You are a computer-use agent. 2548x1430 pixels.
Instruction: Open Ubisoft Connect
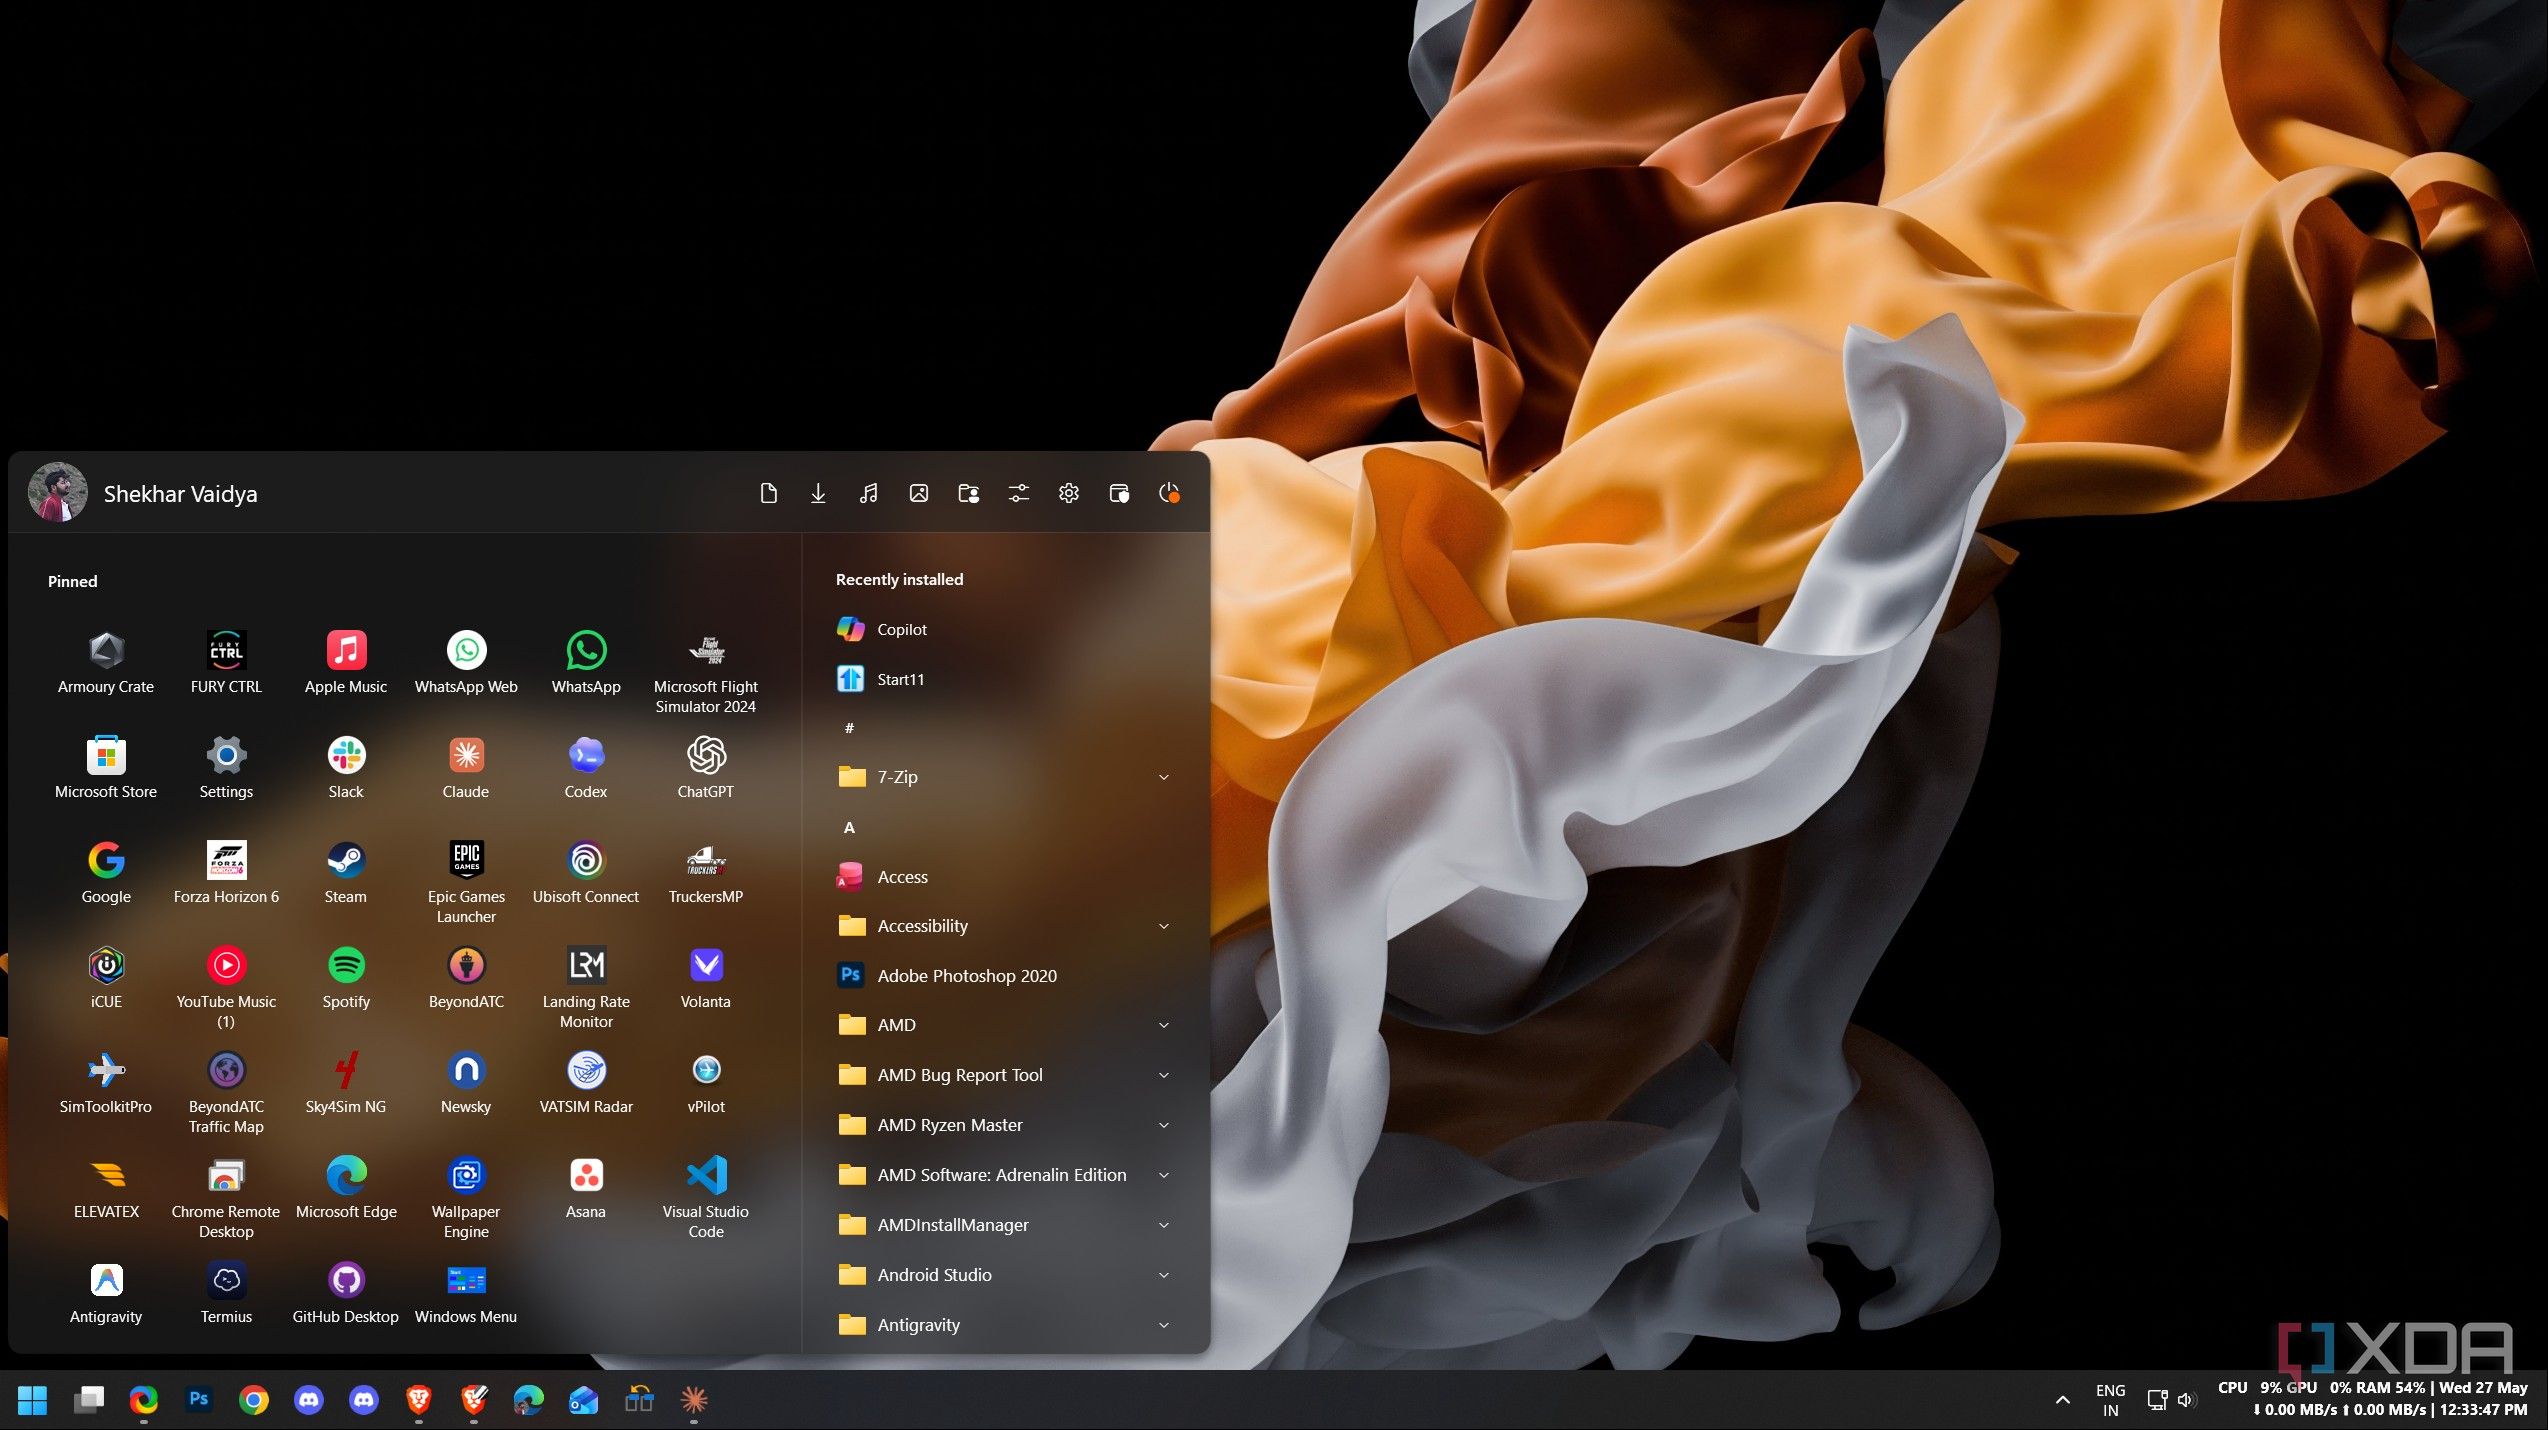[x=586, y=872]
